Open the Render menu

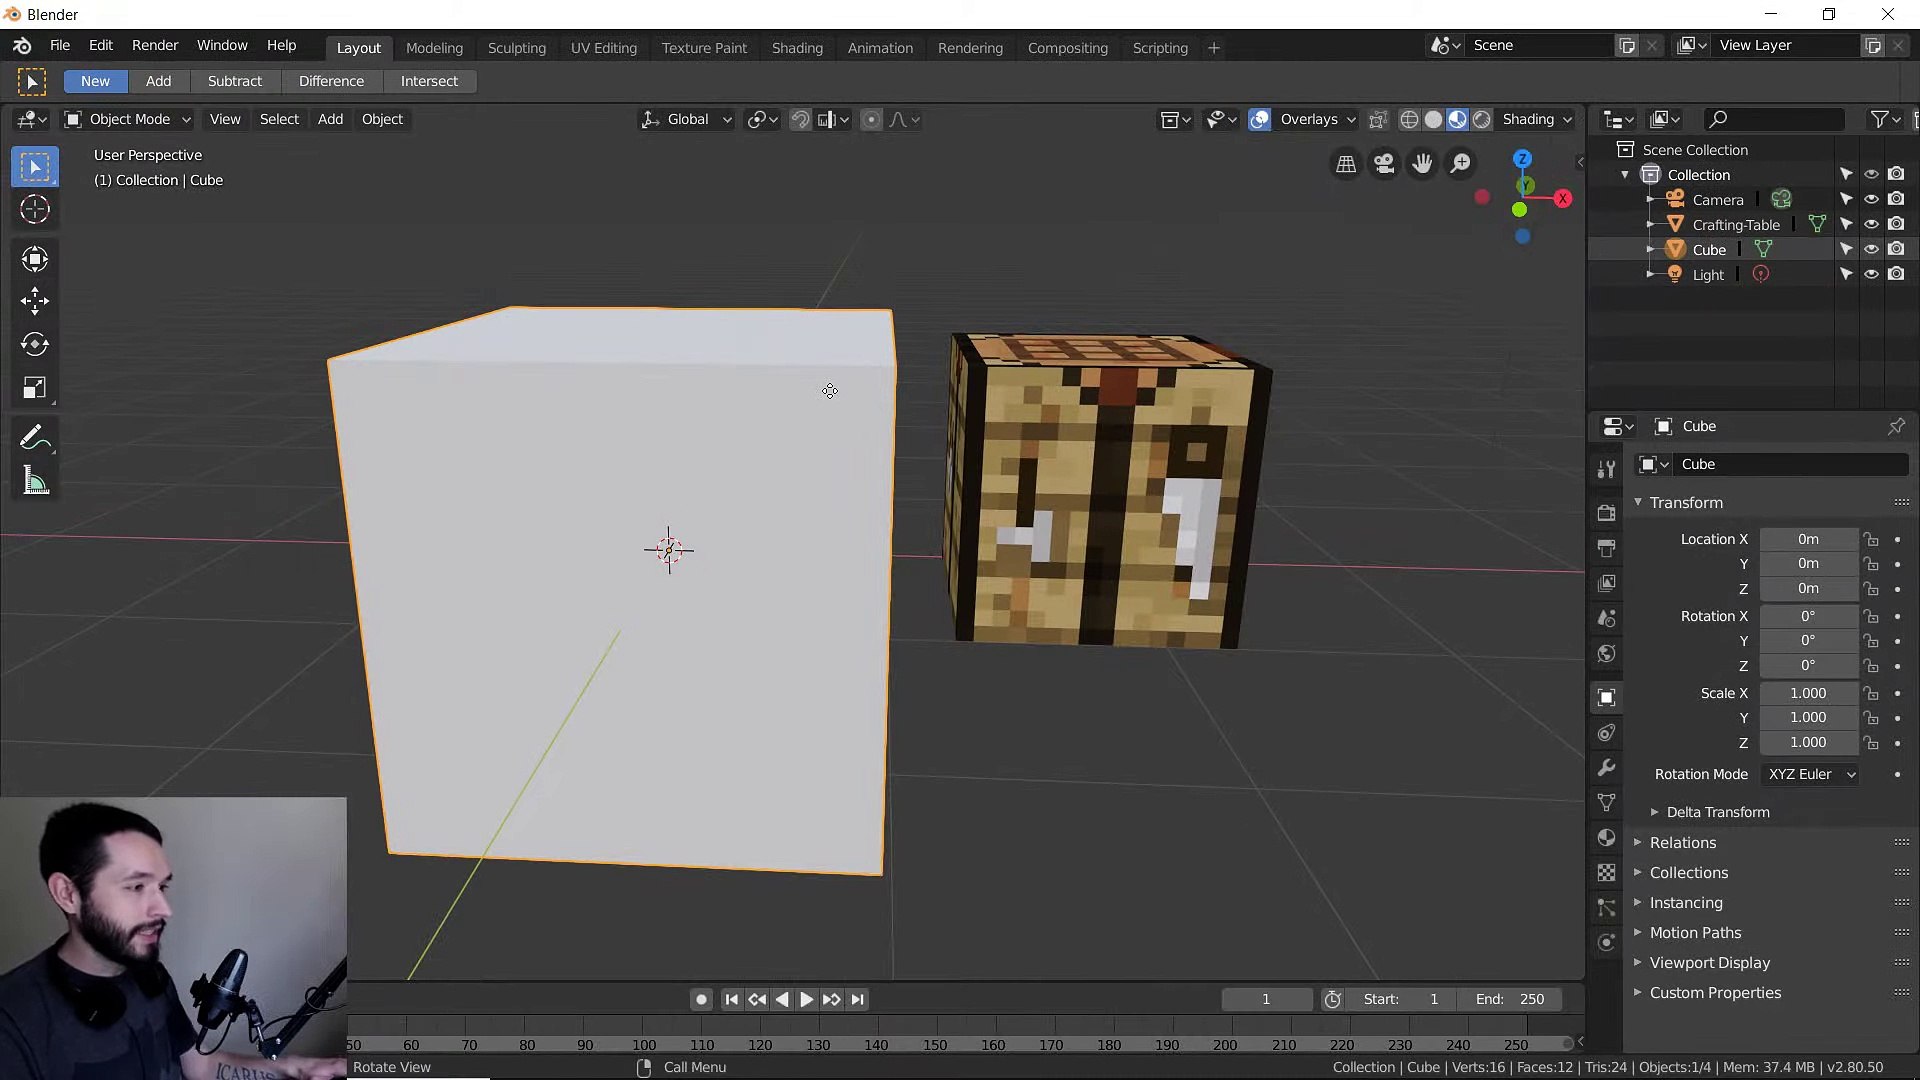[x=155, y=45]
